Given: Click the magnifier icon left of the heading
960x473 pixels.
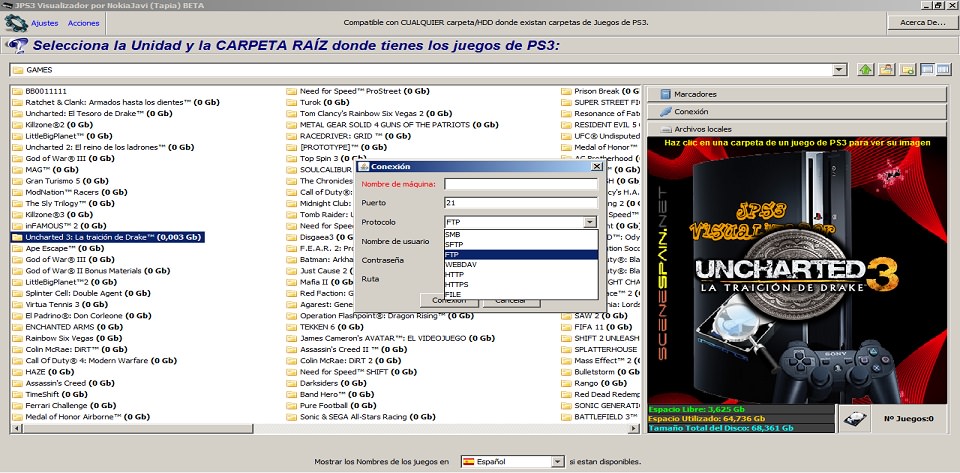Looking at the screenshot, I should (18, 46).
